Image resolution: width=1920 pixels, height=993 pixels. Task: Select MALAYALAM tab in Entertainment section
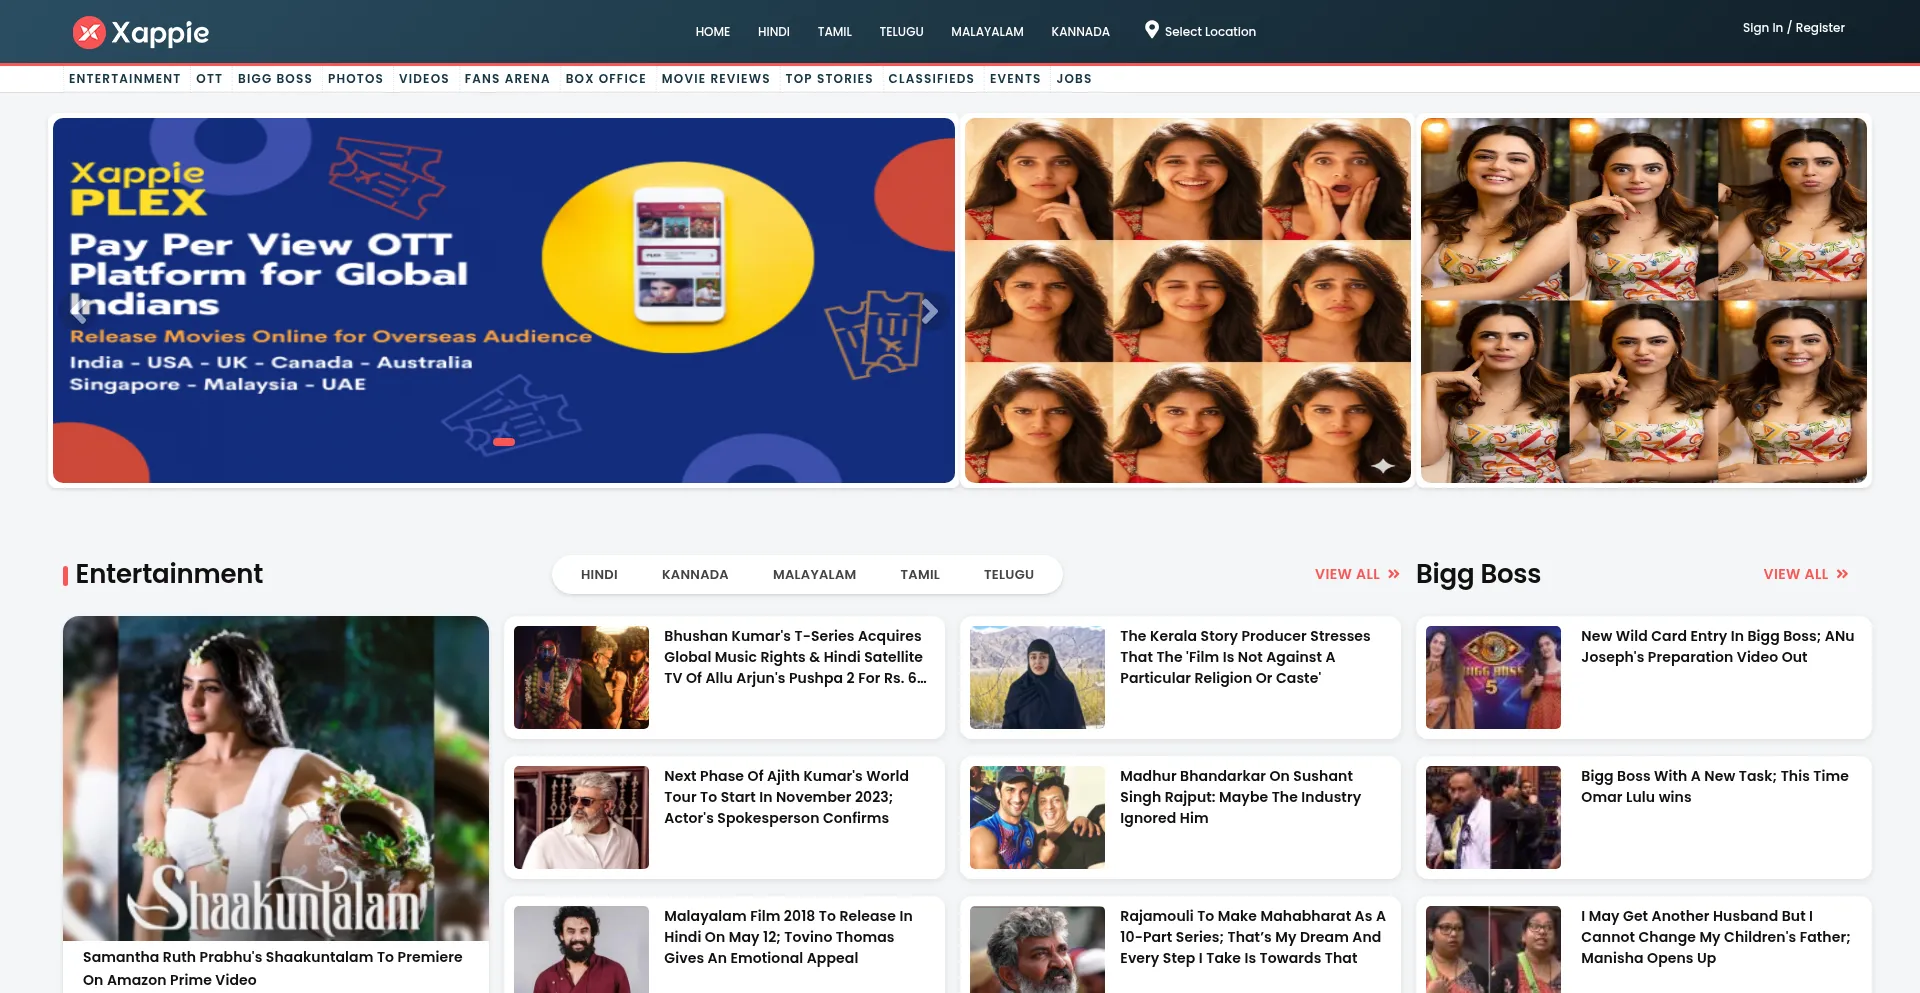[814, 575]
